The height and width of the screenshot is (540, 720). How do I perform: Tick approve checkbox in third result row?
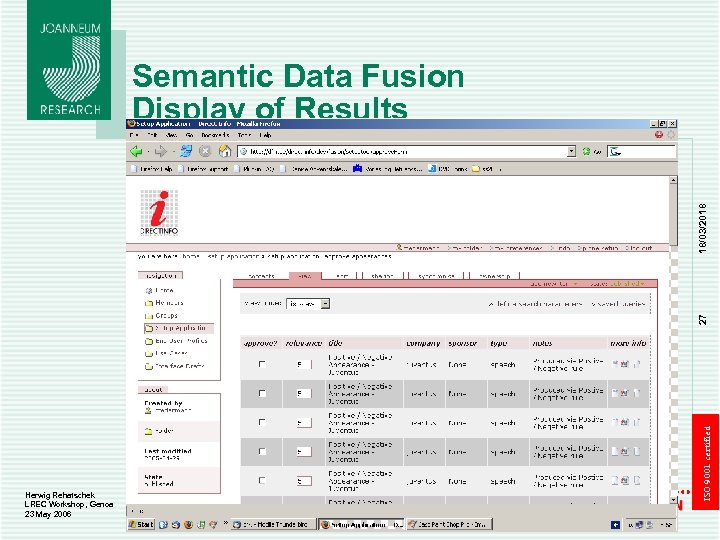(x=262, y=422)
